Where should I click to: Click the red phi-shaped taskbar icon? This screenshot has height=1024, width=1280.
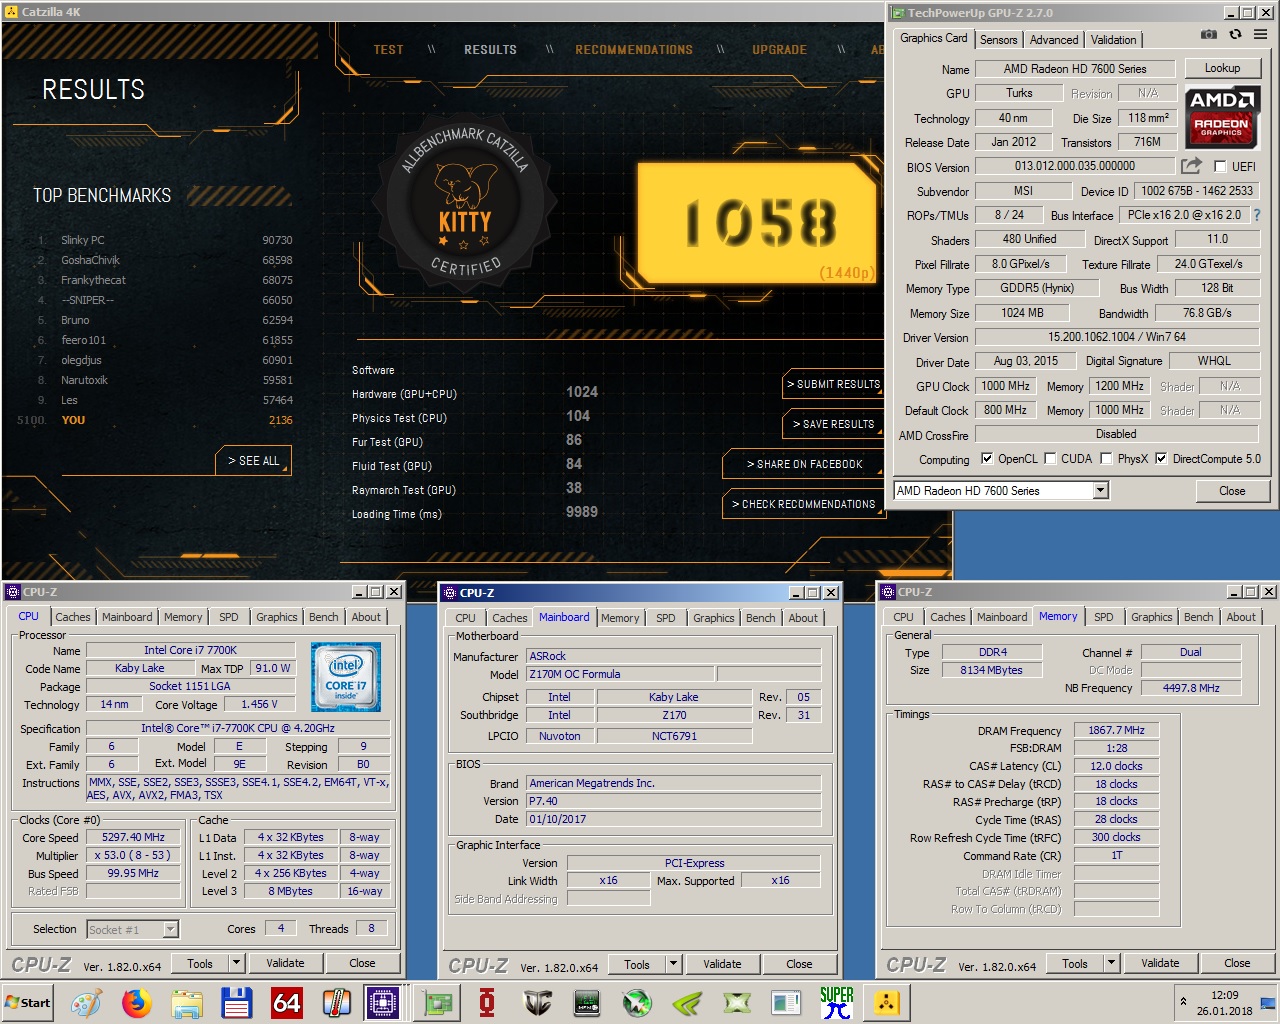(x=487, y=1003)
